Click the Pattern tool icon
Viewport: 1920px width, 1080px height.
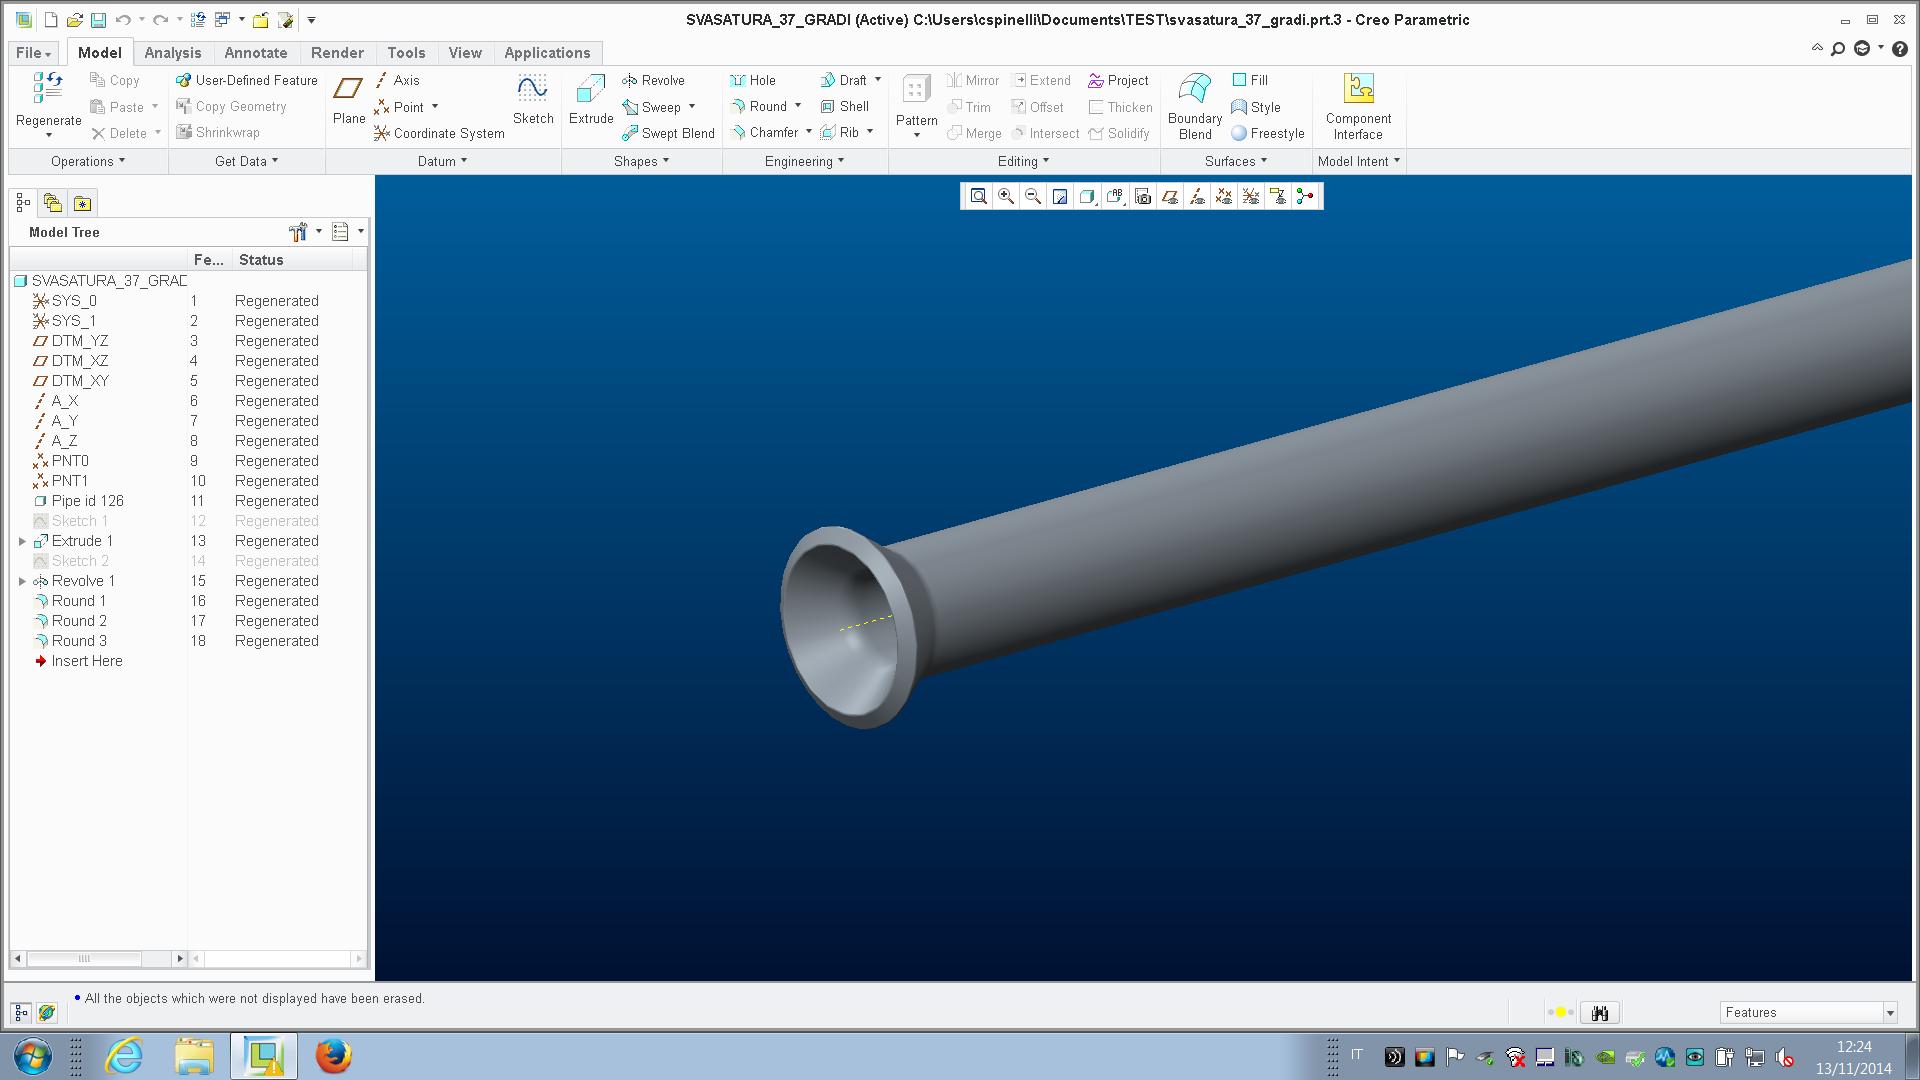pyautogui.click(x=916, y=90)
